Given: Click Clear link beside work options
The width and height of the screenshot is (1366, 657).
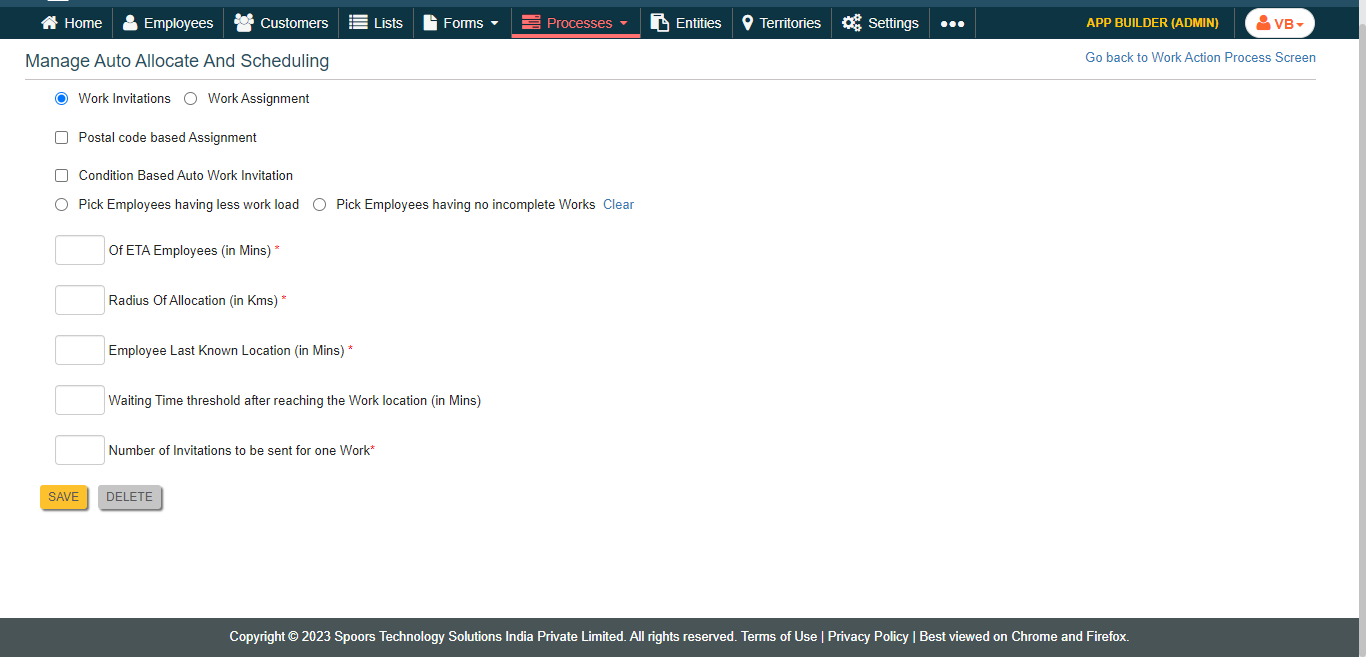Looking at the screenshot, I should point(618,205).
